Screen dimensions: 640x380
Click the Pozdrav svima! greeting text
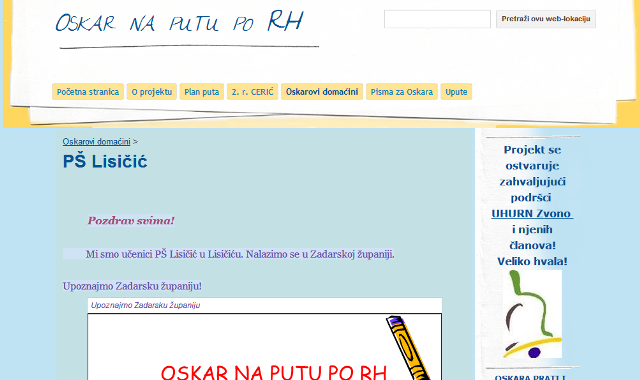pos(131,221)
